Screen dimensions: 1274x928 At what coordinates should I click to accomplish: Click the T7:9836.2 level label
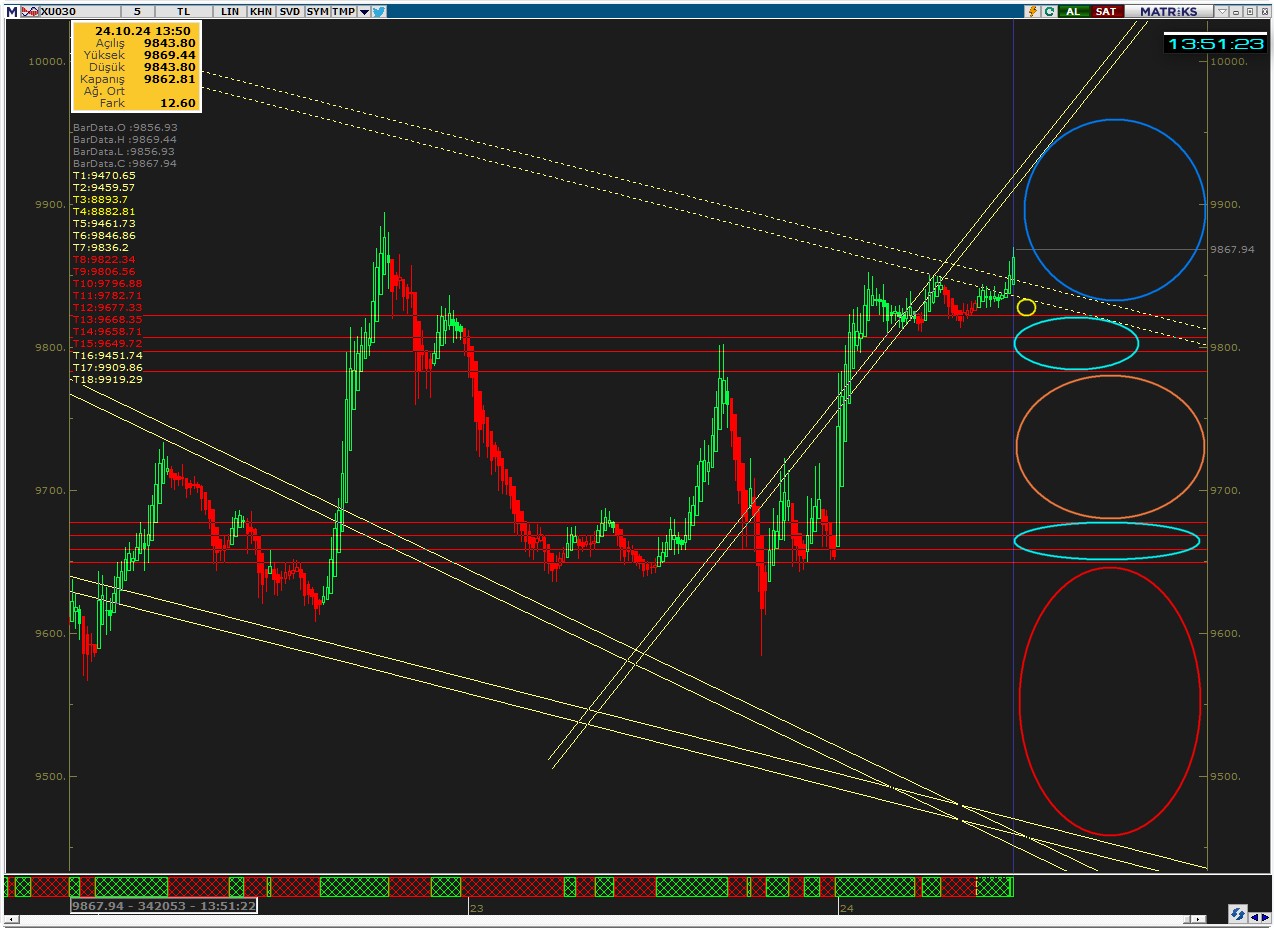point(100,247)
